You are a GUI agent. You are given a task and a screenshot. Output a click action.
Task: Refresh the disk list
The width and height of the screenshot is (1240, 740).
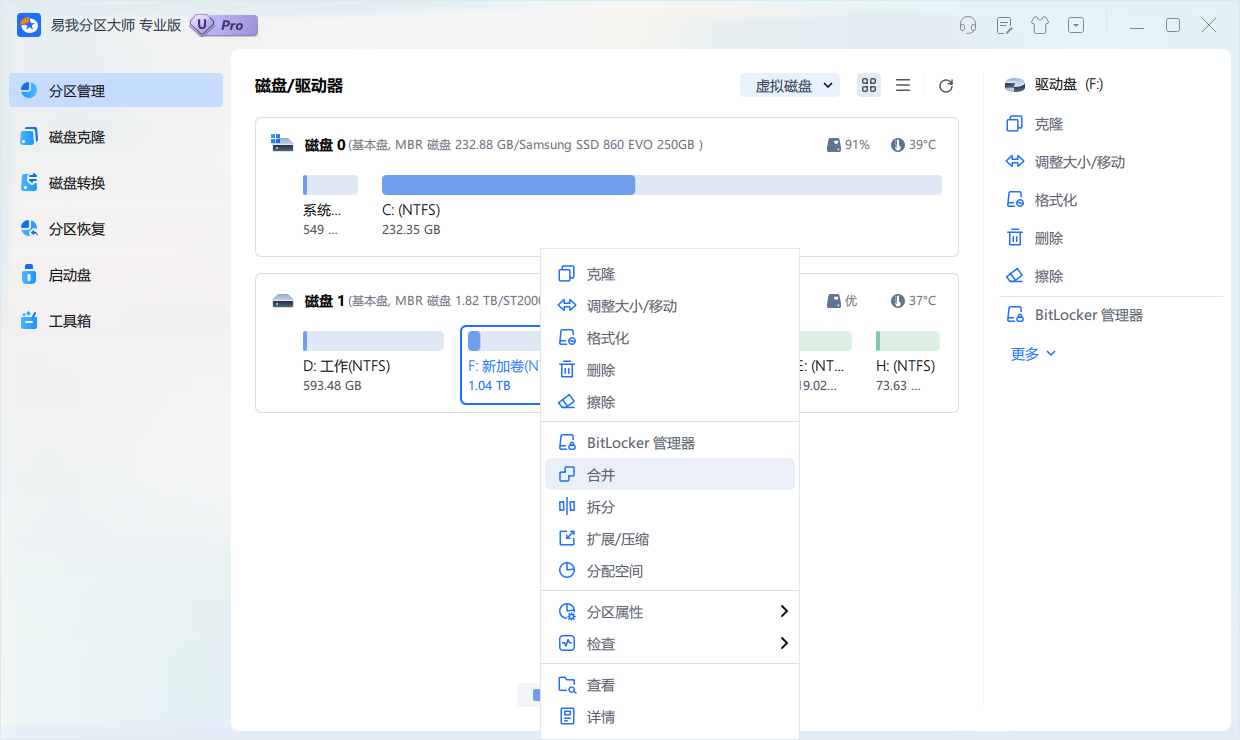[945, 85]
